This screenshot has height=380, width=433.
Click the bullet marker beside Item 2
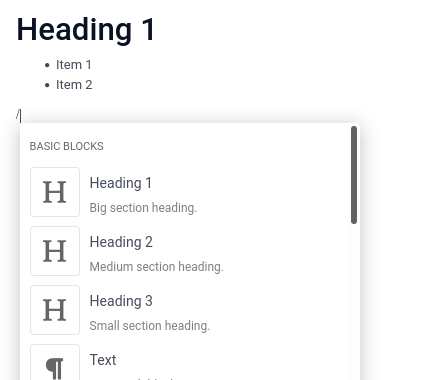pos(47,85)
